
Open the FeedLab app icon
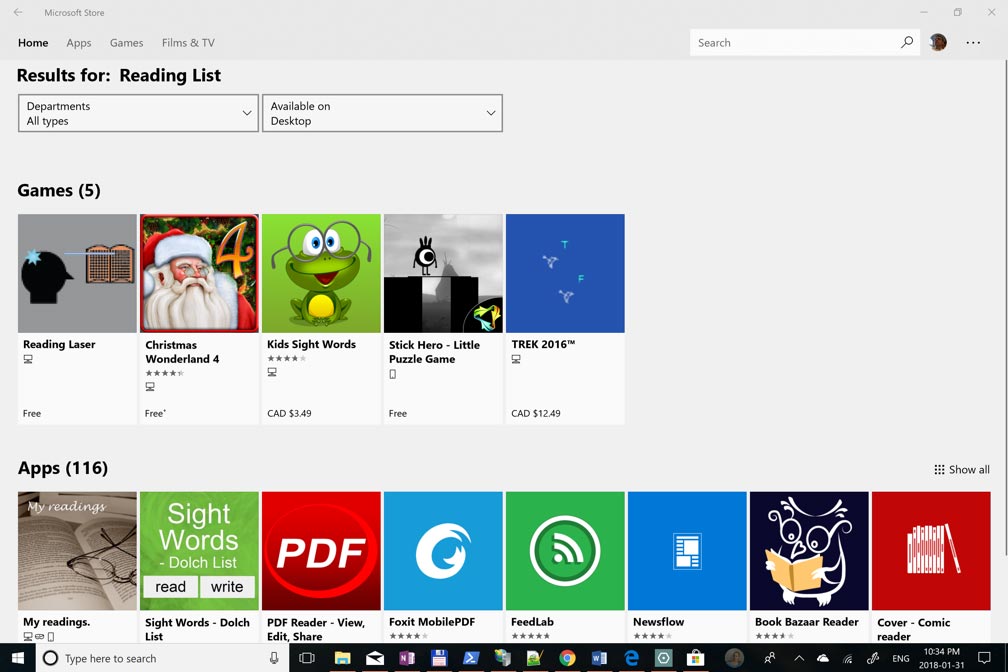tap(565, 551)
